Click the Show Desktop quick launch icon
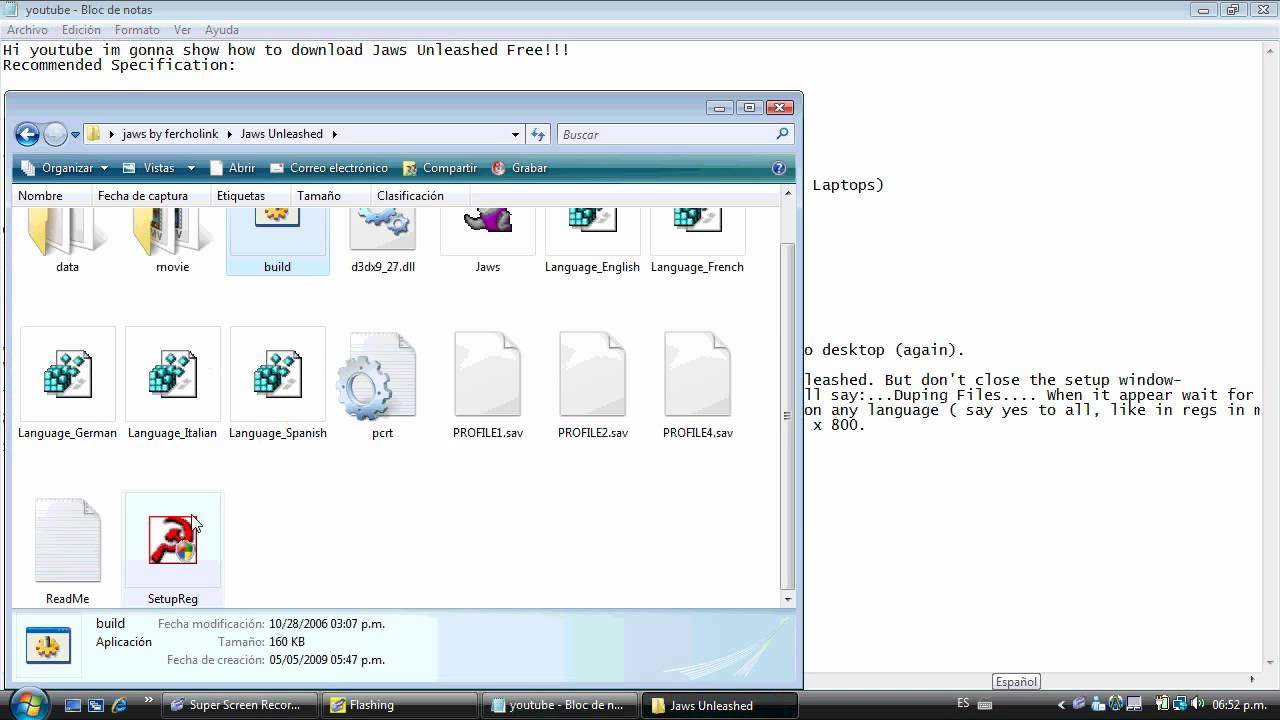The width and height of the screenshot is (1280, 720). tap(73, 705)
